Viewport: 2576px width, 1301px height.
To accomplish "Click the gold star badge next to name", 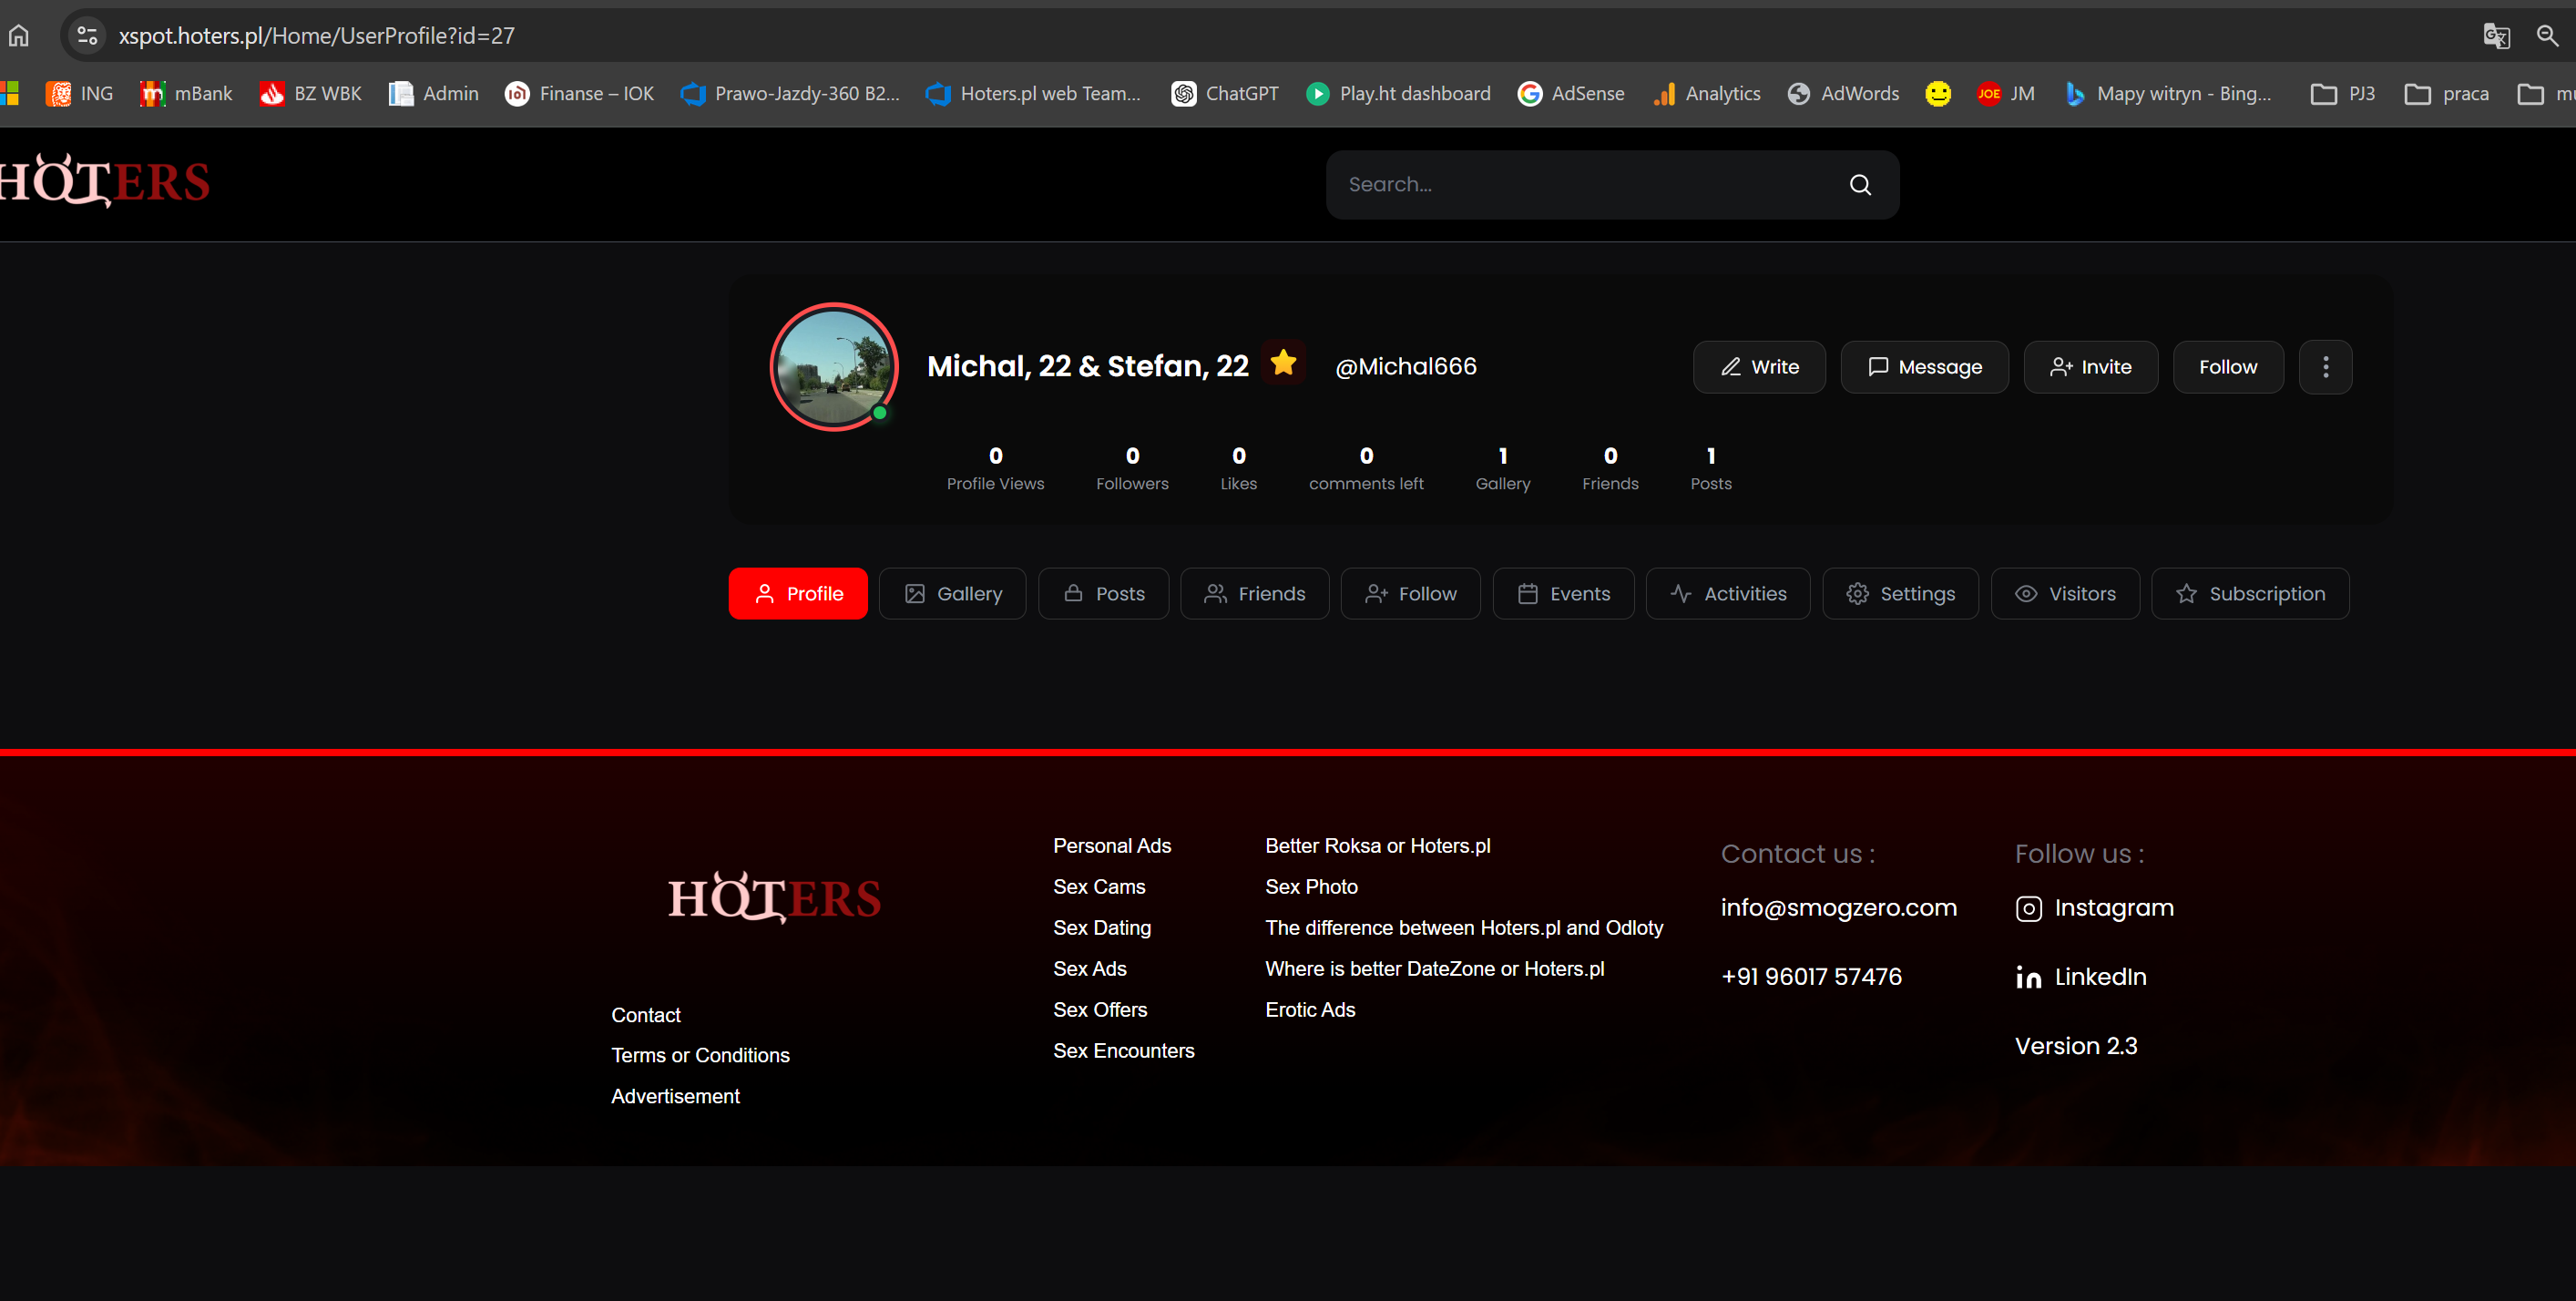I will 1283,363.
